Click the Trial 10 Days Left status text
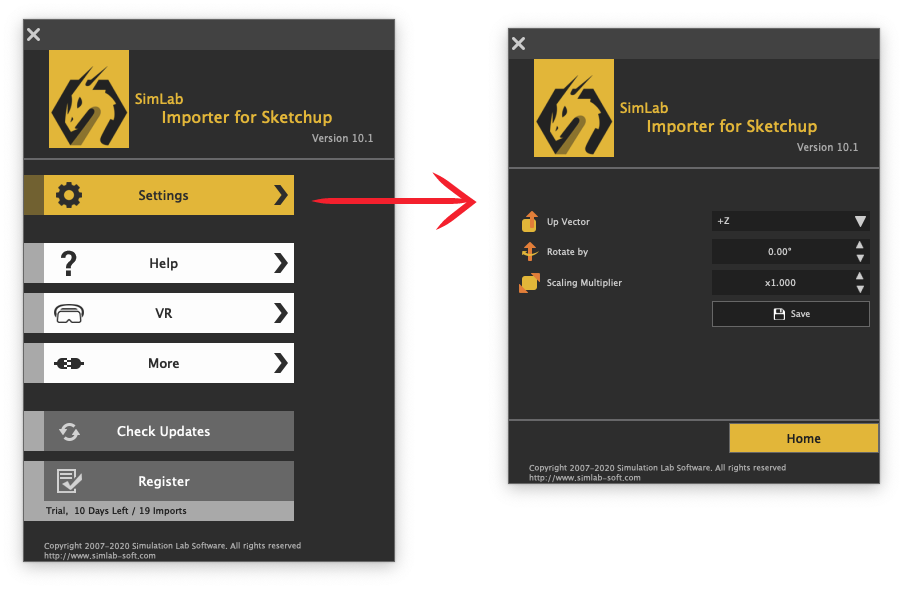 (116, 511)
